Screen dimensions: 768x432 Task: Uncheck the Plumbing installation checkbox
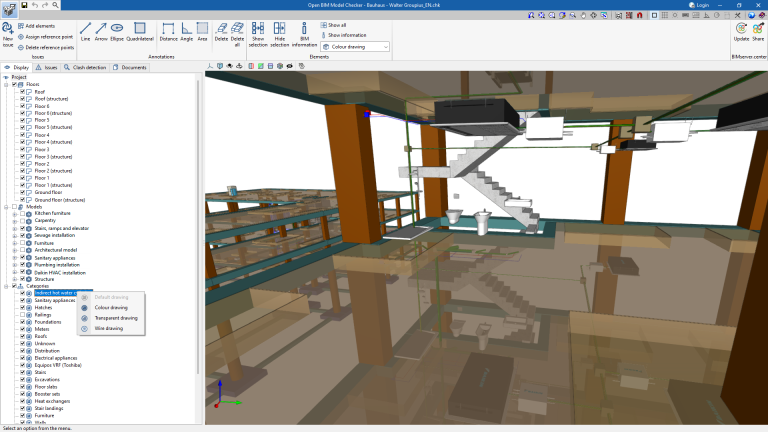pos(22,264)
